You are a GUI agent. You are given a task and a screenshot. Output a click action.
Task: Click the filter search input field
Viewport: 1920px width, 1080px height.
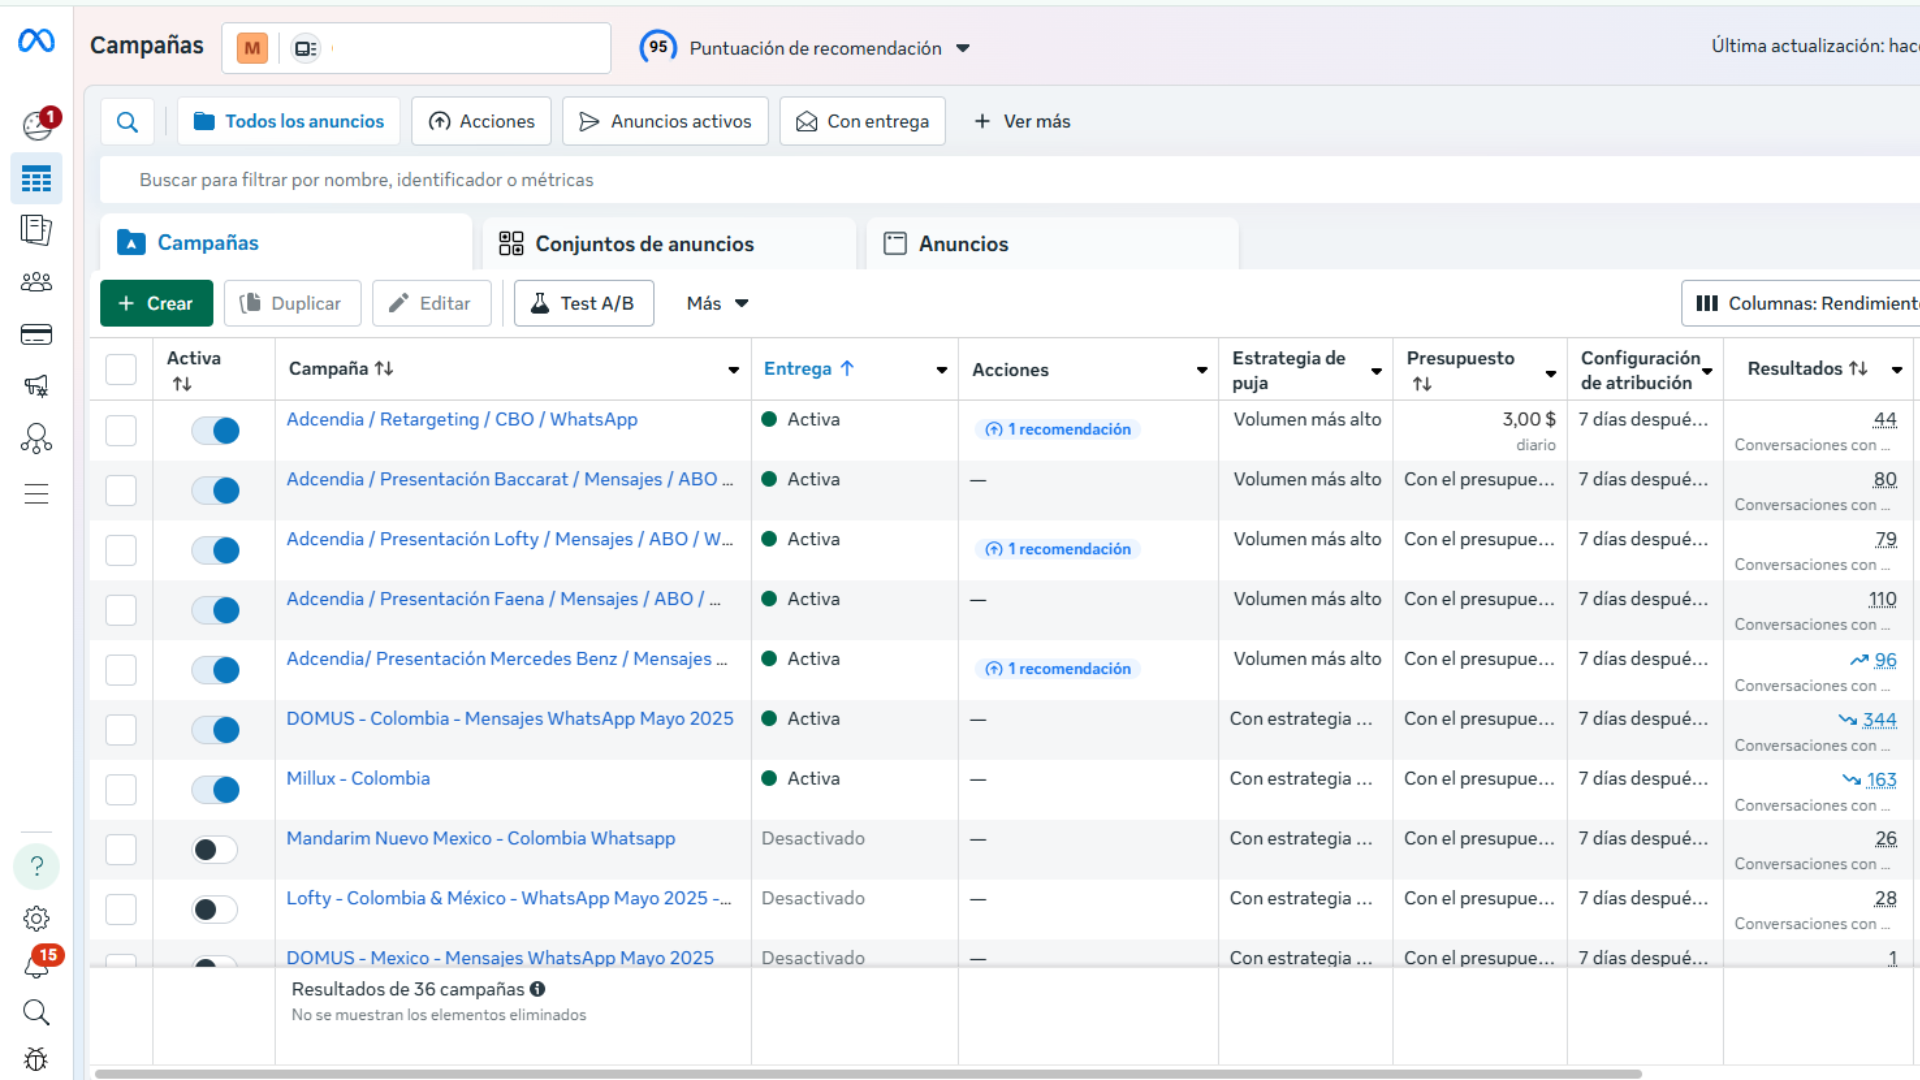(1010, 180)
